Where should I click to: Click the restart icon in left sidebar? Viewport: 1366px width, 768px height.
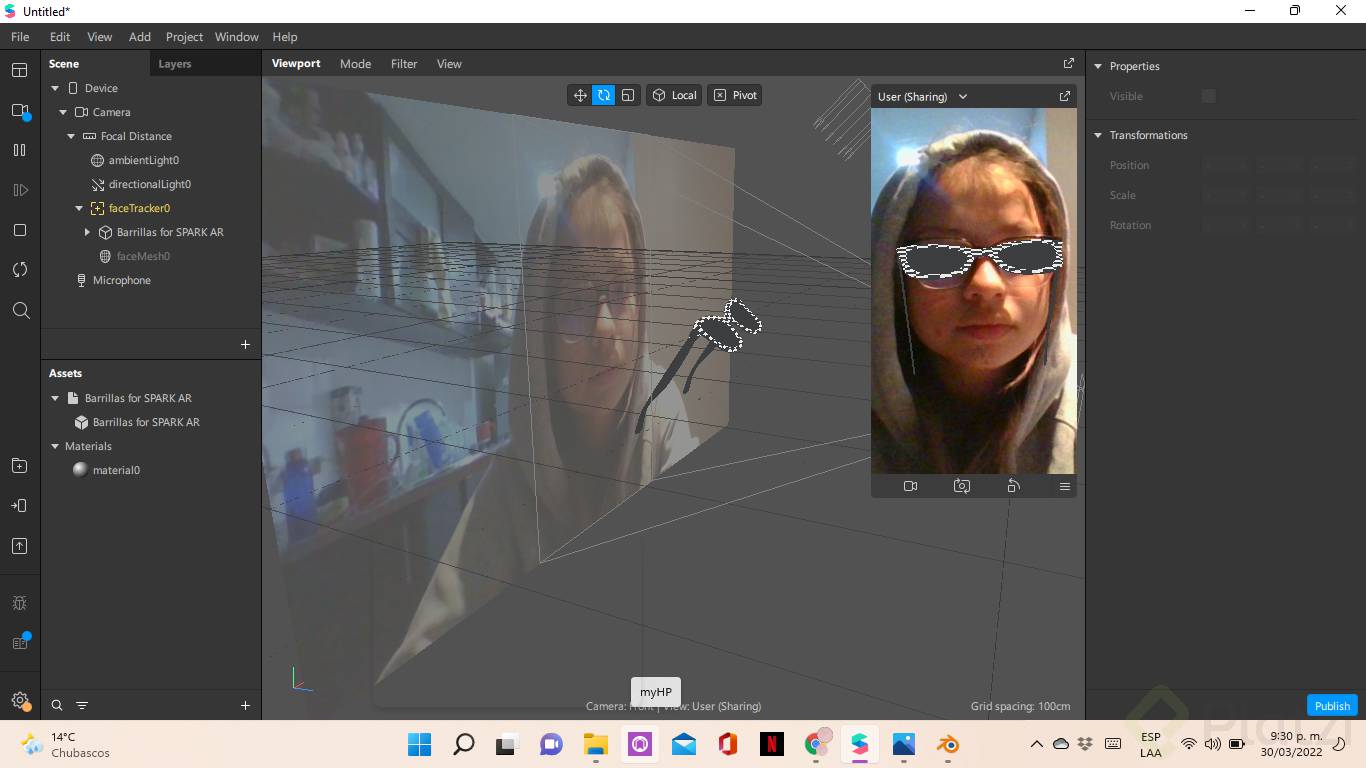click(x=20, y=270)
